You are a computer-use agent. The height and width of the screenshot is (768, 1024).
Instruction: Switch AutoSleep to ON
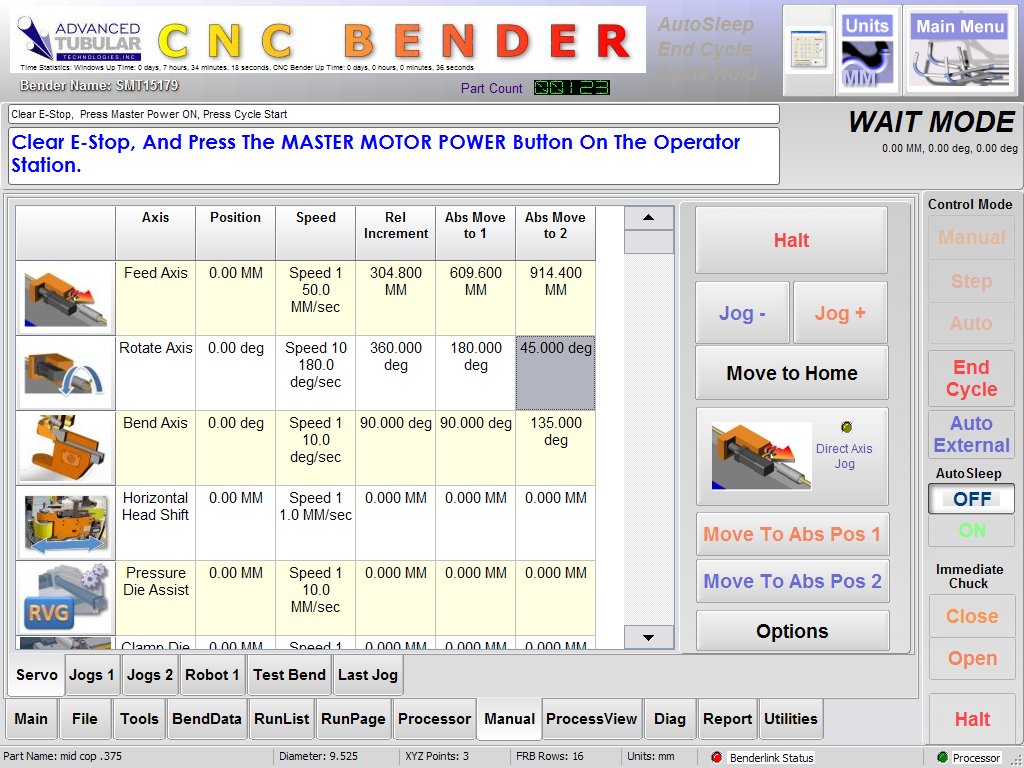[x=972, y=531]
